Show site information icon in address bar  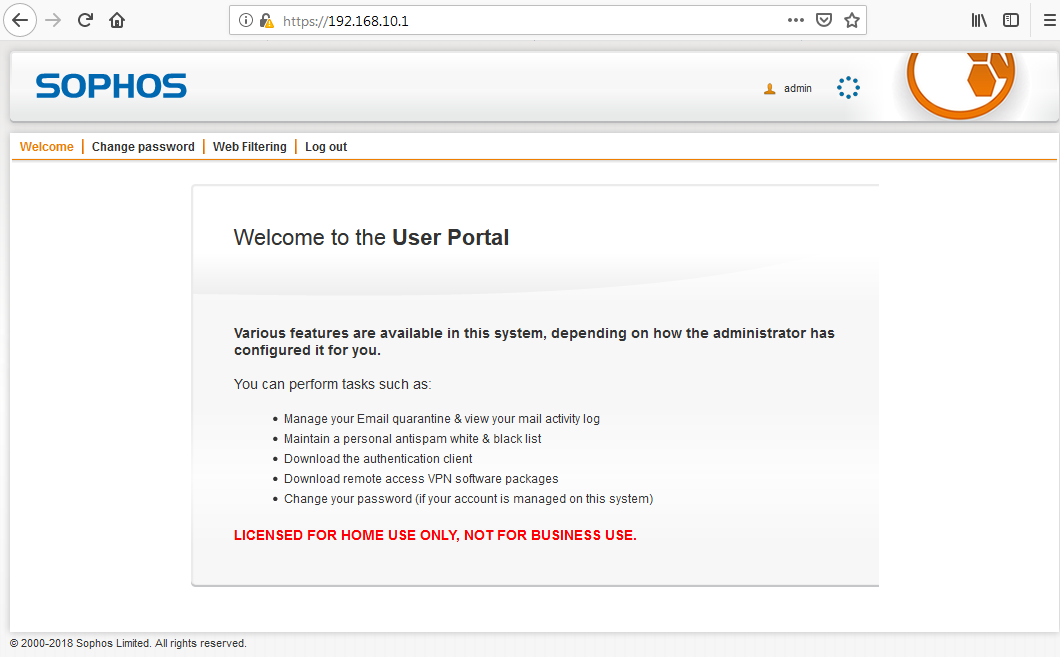pos(246,20)
